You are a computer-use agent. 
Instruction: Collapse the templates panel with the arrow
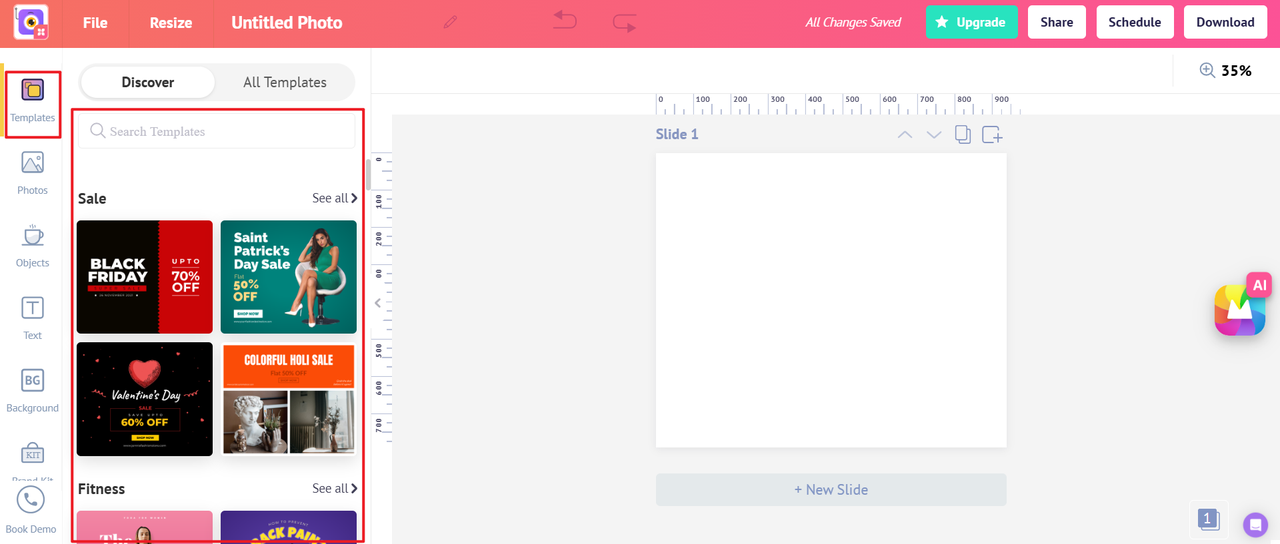[378, 302]
